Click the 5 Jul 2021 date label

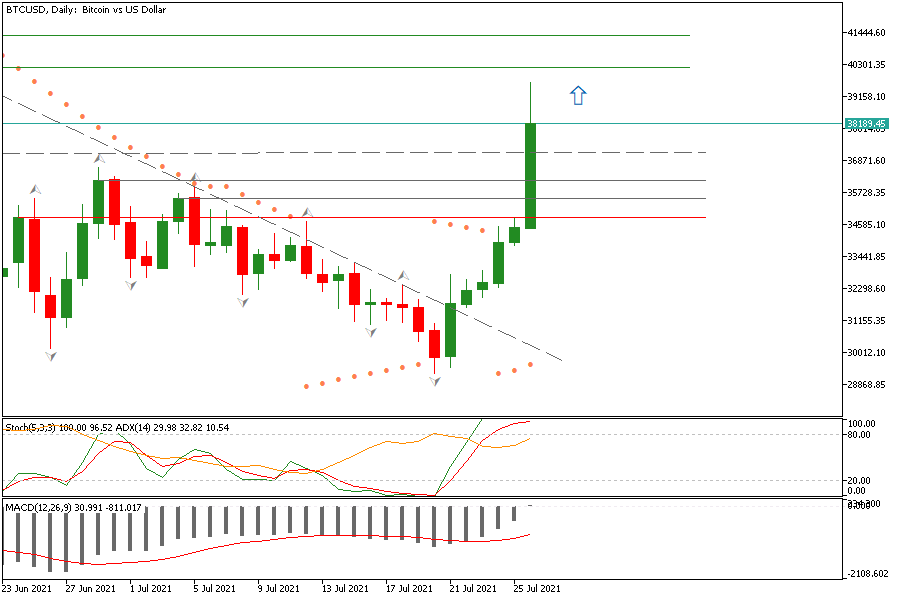coord(215,589)
